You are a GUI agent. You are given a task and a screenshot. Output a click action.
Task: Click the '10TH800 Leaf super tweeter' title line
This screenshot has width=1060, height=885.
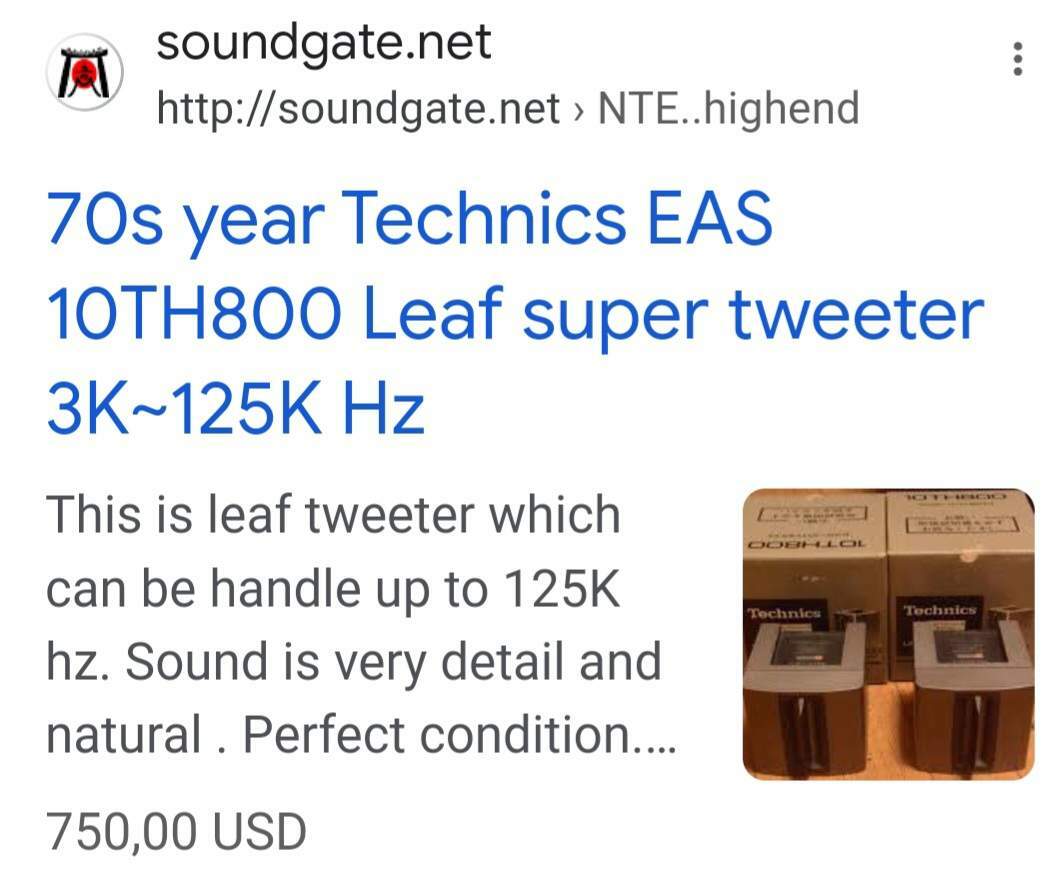click(515, 315)
